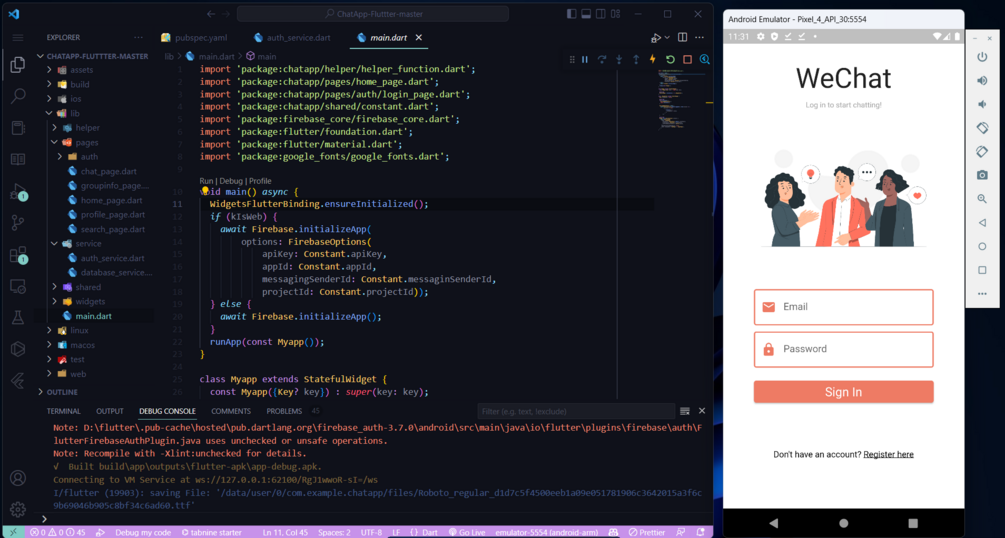This screenshot has height=538, width=1005.
Task: Open database_service file in explorer
Action: pos(110,273)
